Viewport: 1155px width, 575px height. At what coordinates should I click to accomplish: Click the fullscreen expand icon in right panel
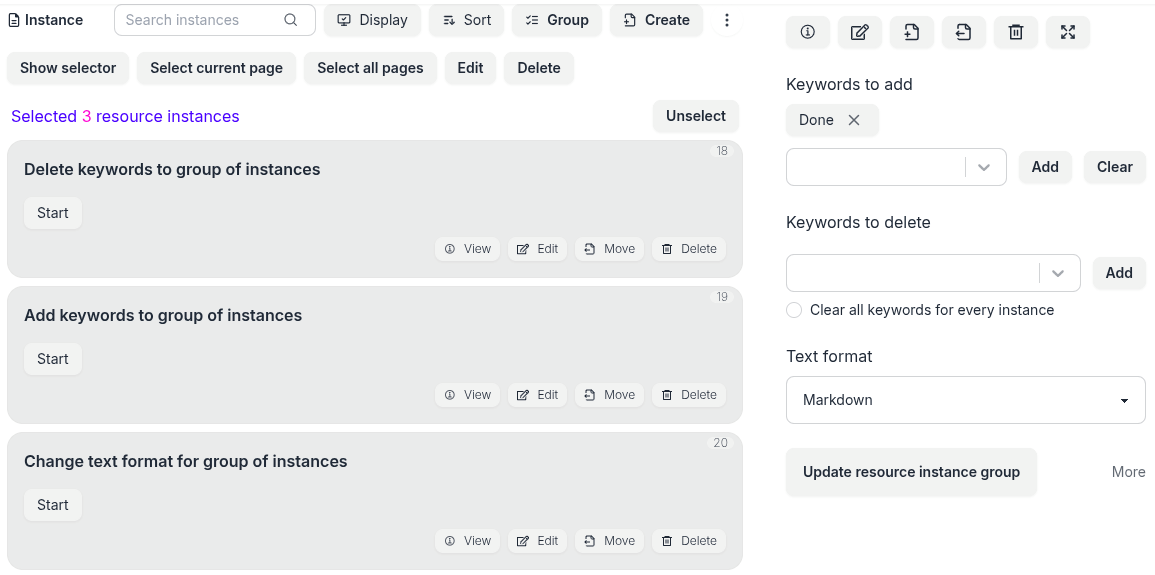[x=1068, y=33]
